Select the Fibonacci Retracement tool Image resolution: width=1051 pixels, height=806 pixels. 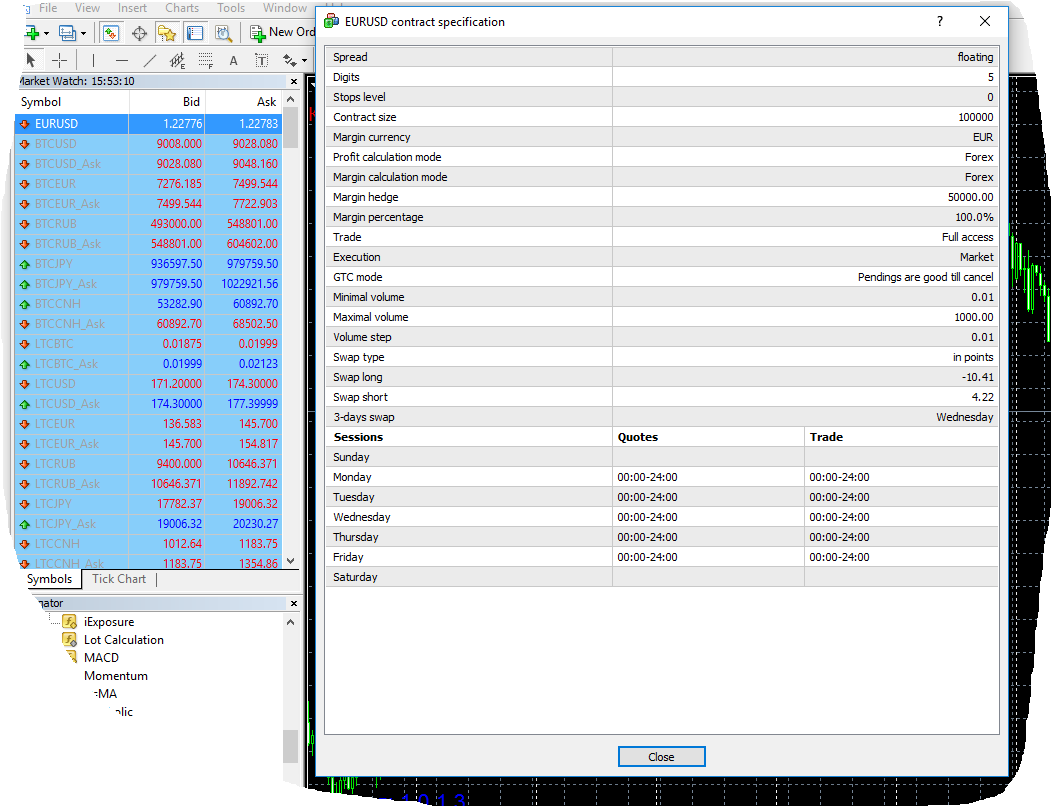pyautogui.click(x=206, y=61)
